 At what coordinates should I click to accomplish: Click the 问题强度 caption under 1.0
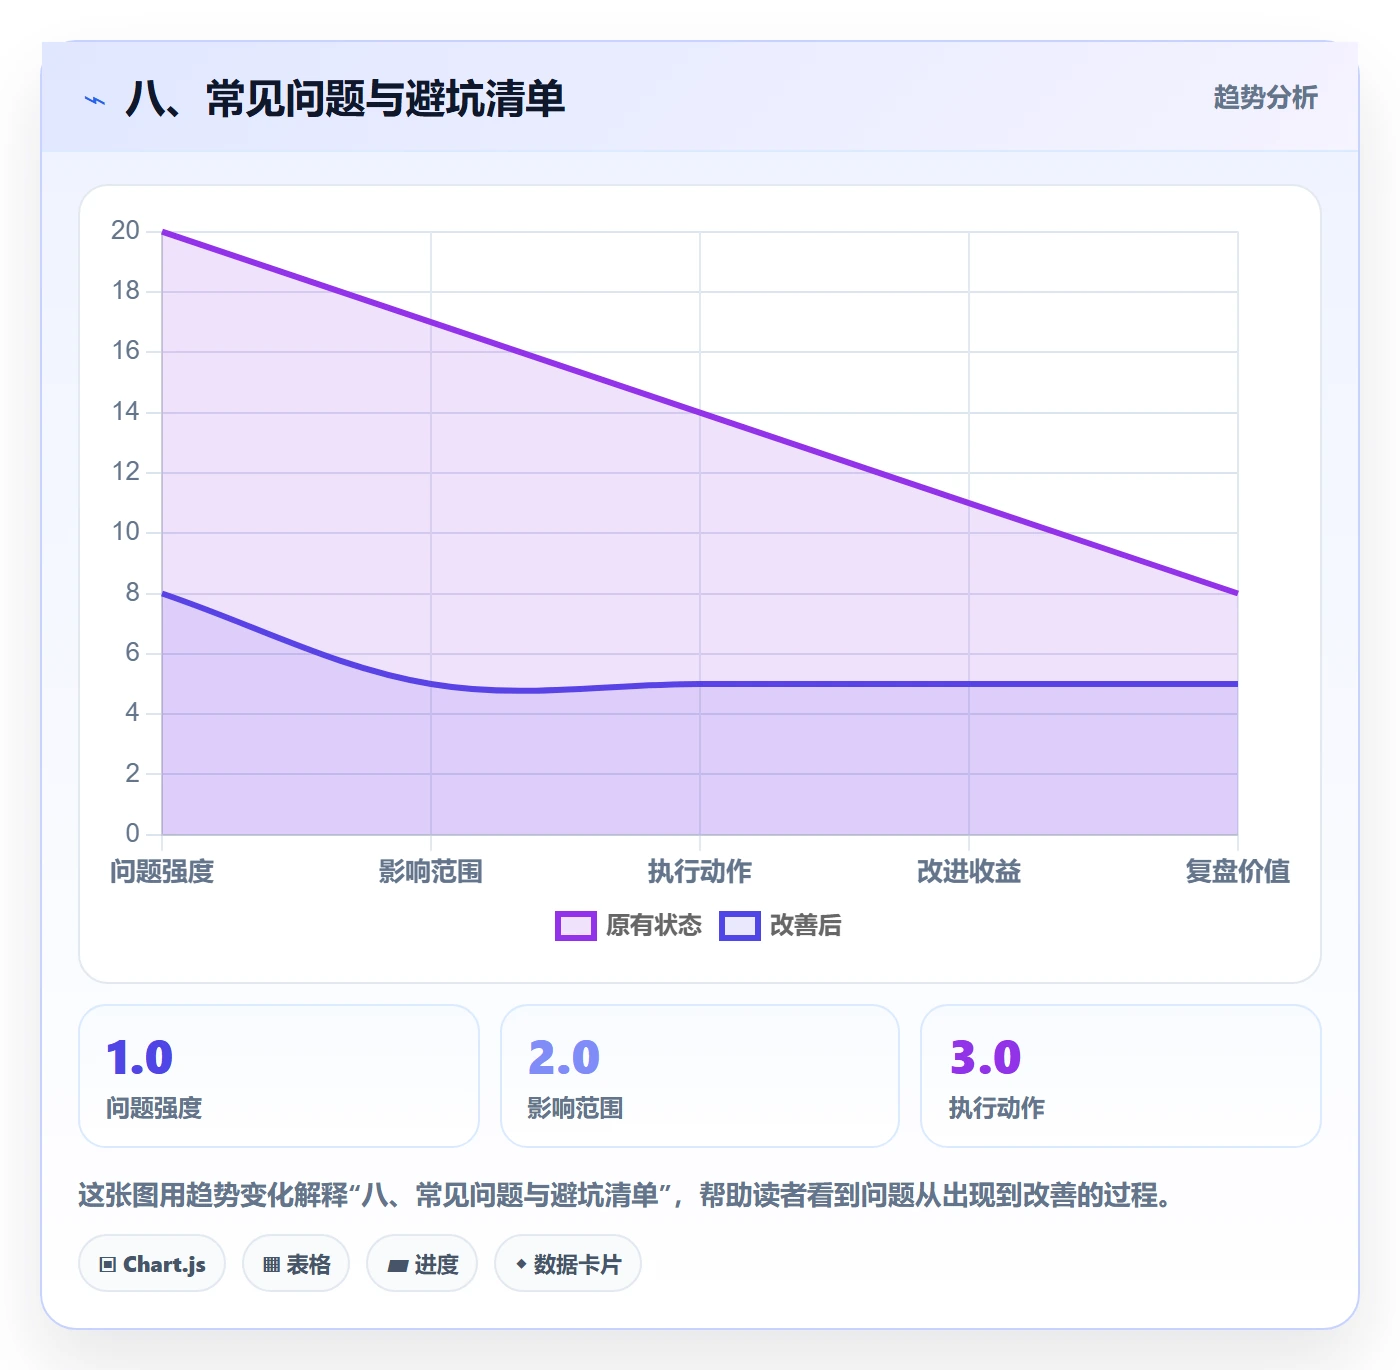[x=154, y=1108]
